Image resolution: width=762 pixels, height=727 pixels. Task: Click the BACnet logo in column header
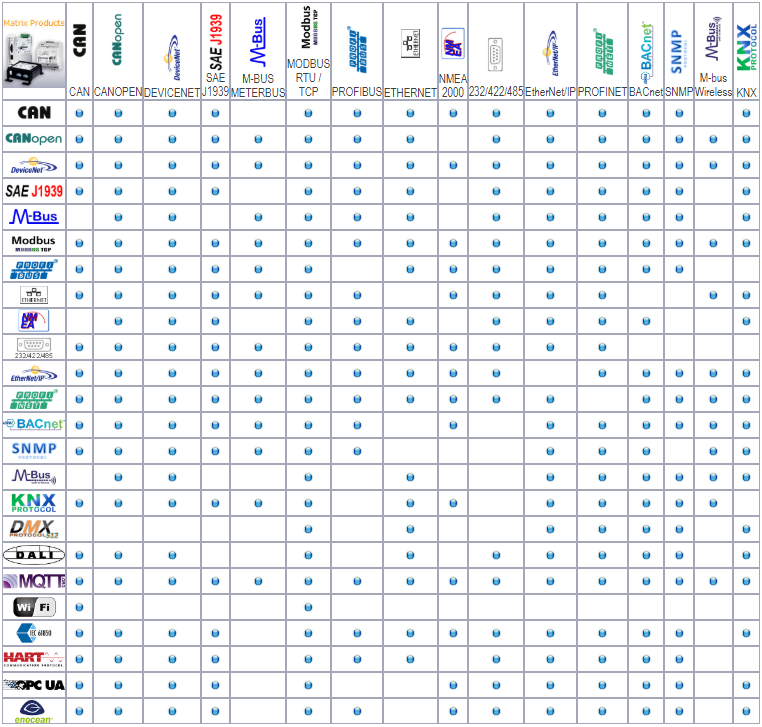pos(646,51)
